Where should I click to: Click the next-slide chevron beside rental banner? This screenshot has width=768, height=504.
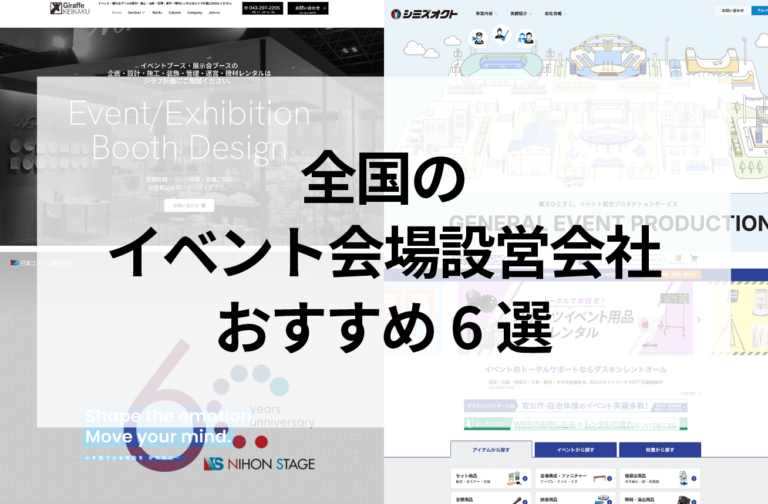pos(699,319)
